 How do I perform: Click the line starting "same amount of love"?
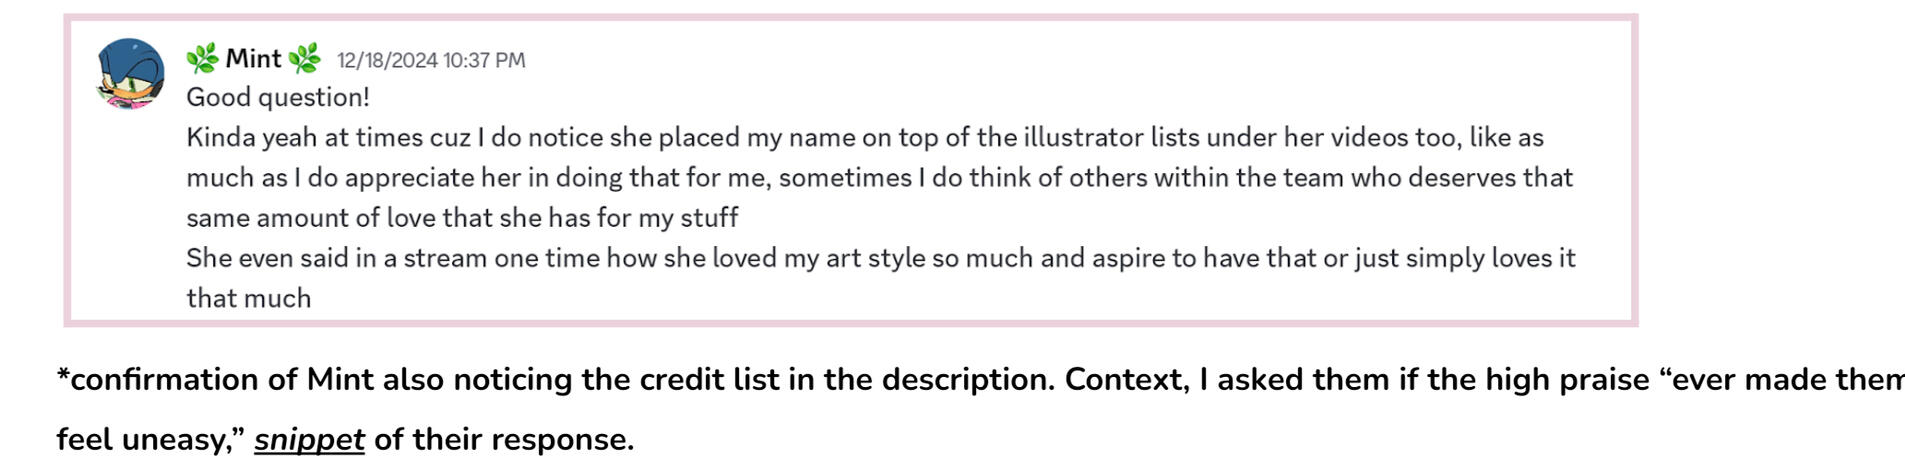pos(462,217)
